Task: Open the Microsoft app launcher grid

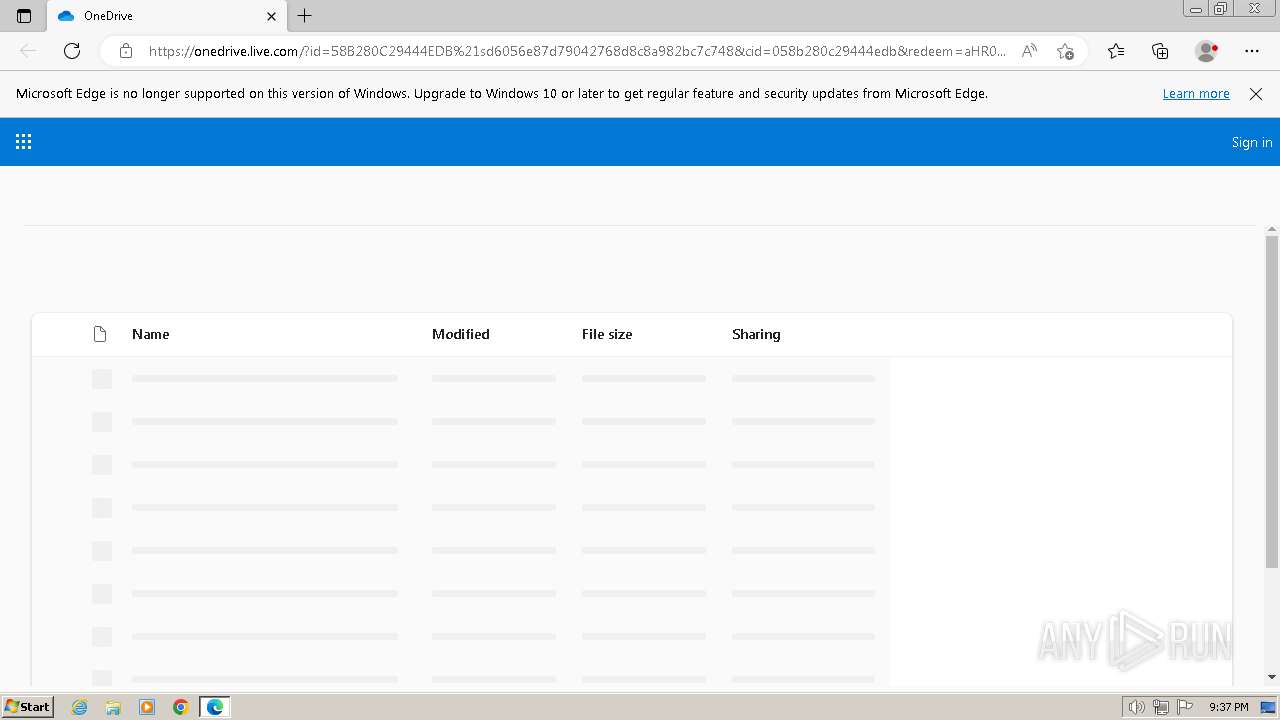Action: click(x=24, y=142)
